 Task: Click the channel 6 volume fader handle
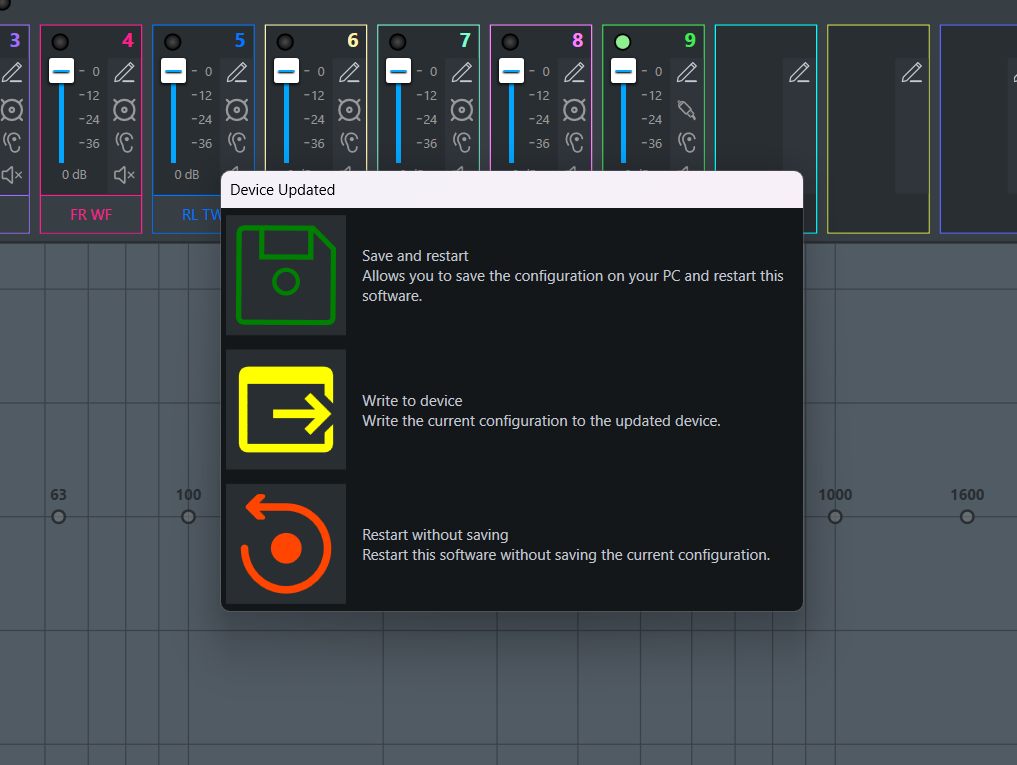(286, 71)
